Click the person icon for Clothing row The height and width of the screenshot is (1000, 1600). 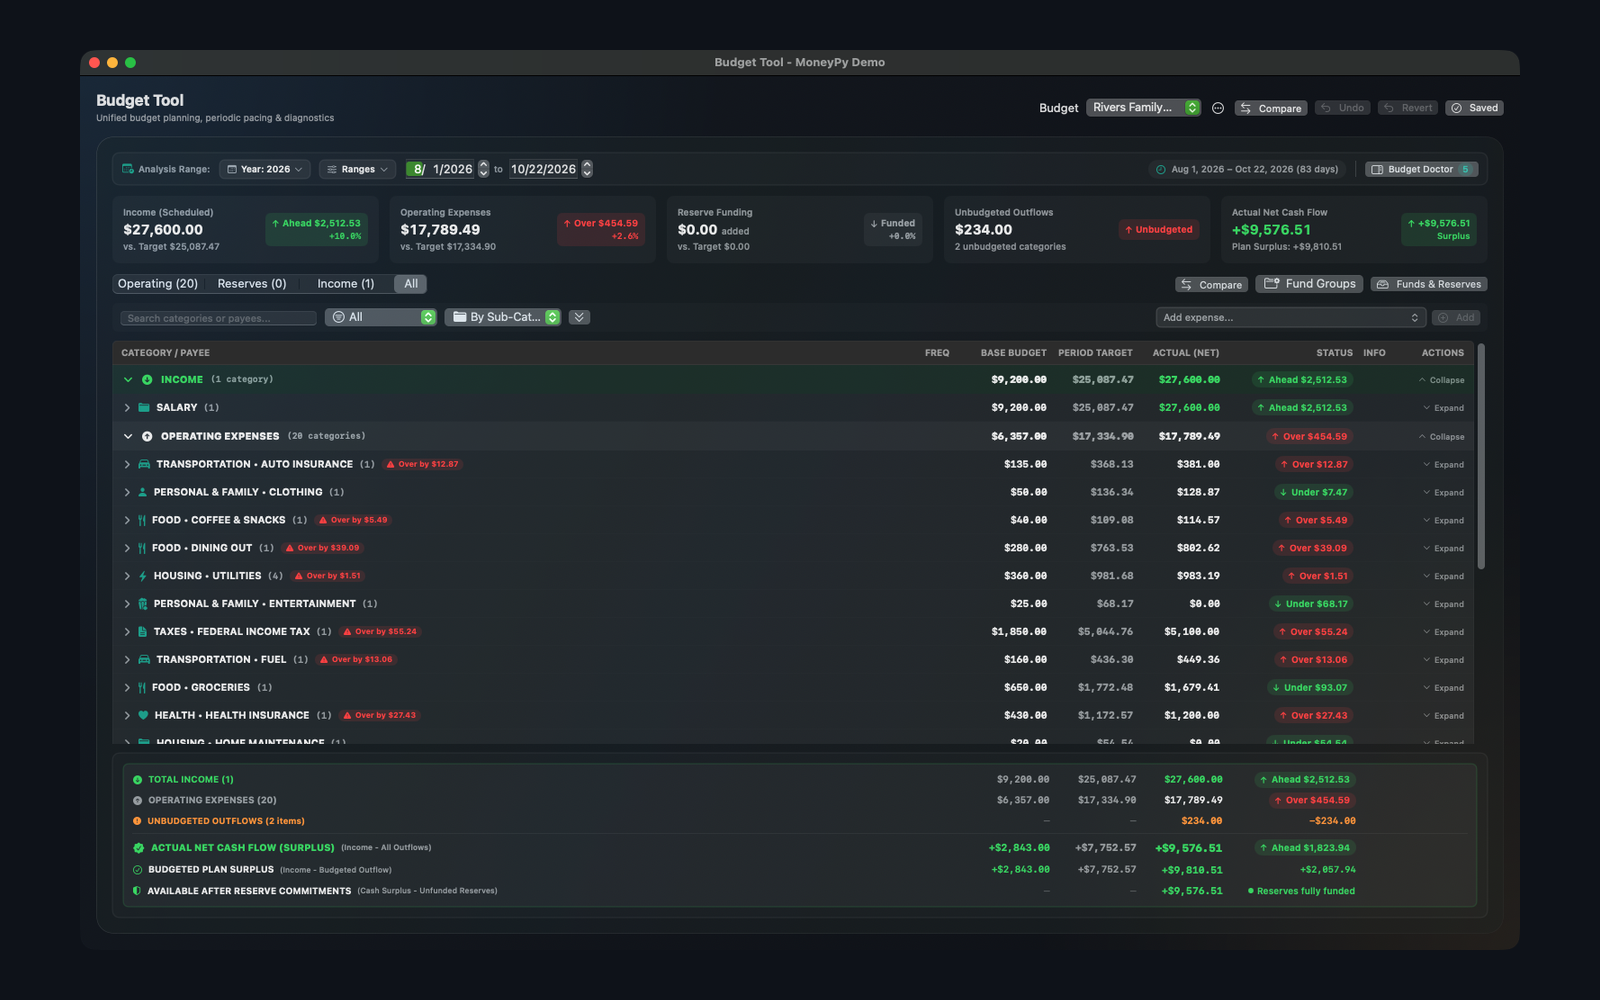(142, 492)
